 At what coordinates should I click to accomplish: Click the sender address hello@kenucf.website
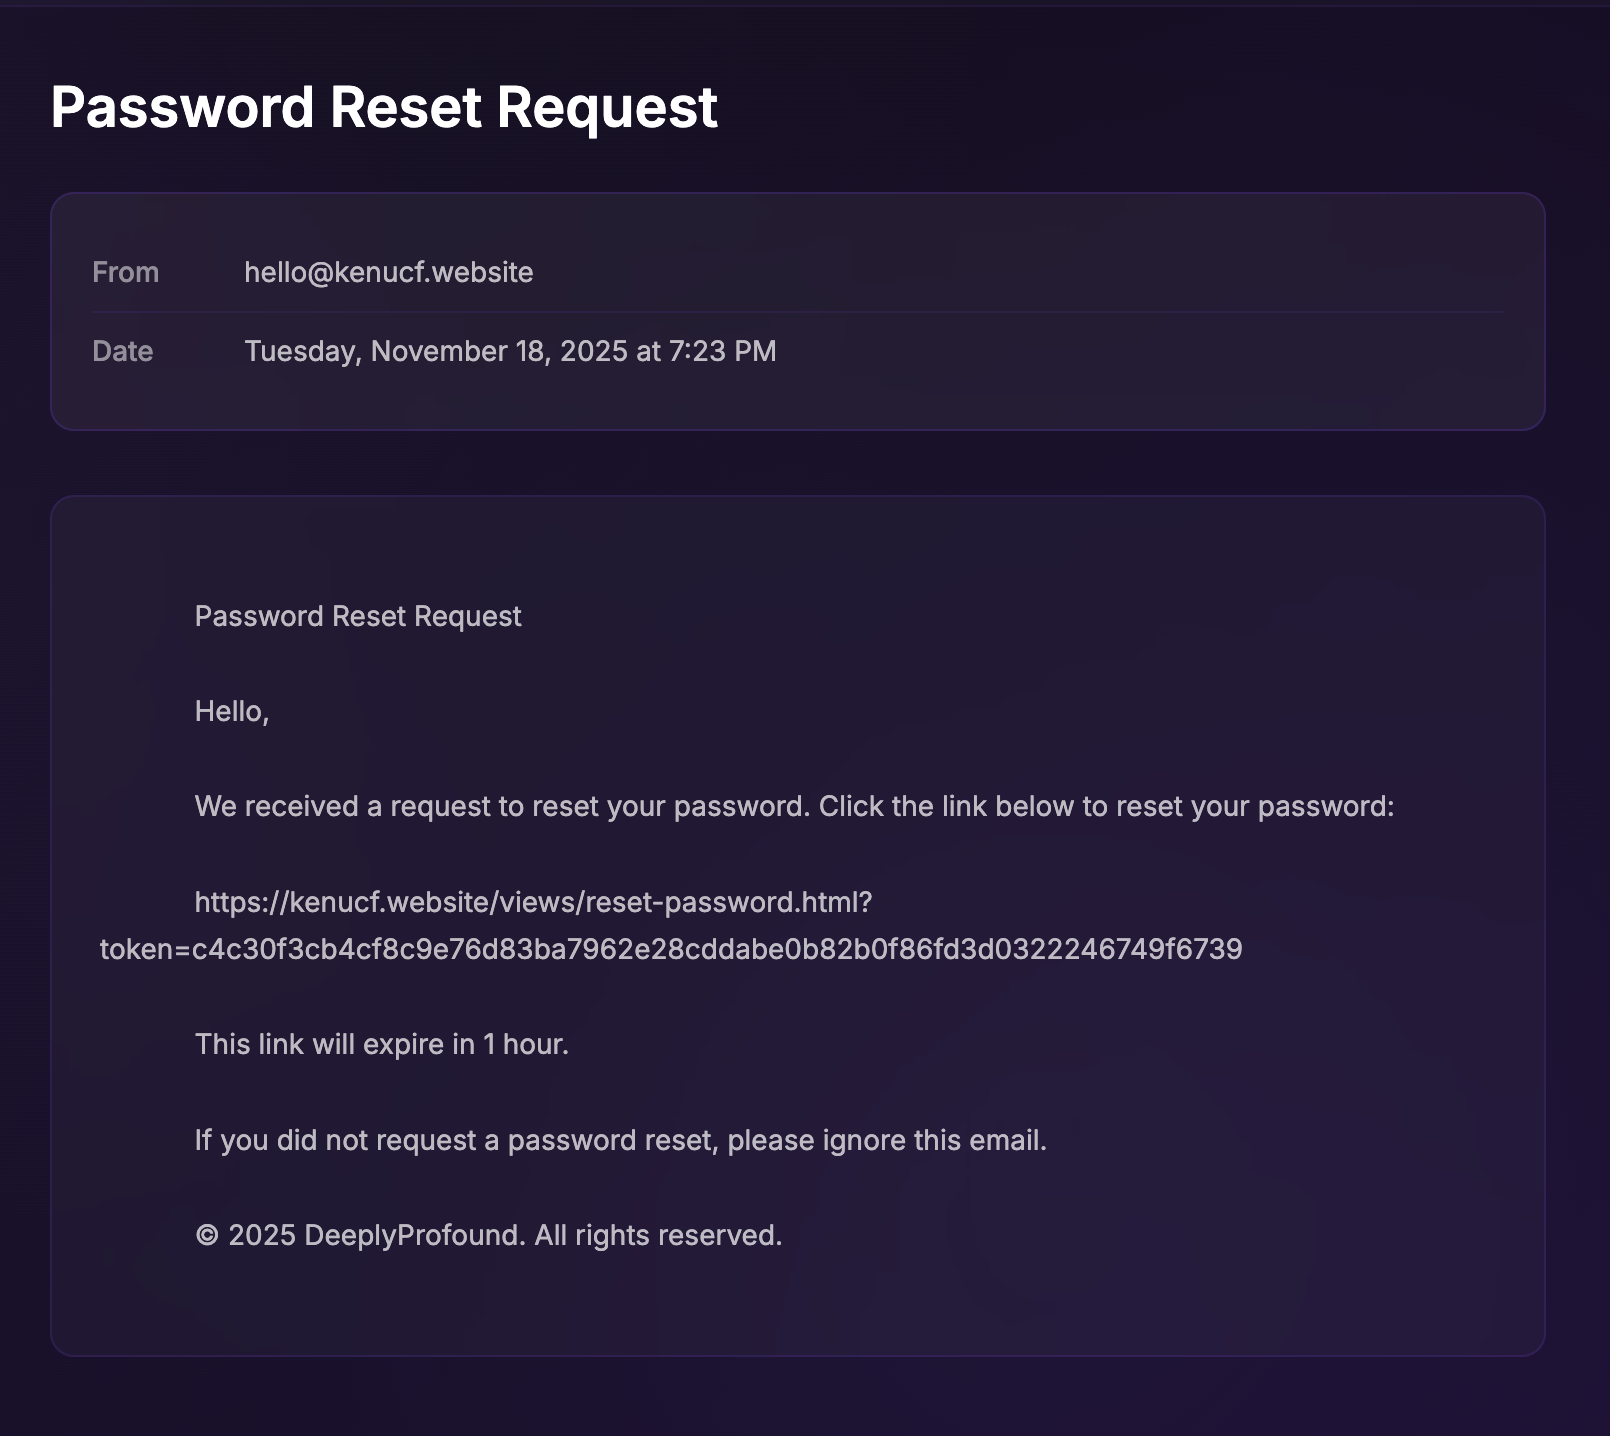click(388, 272)
